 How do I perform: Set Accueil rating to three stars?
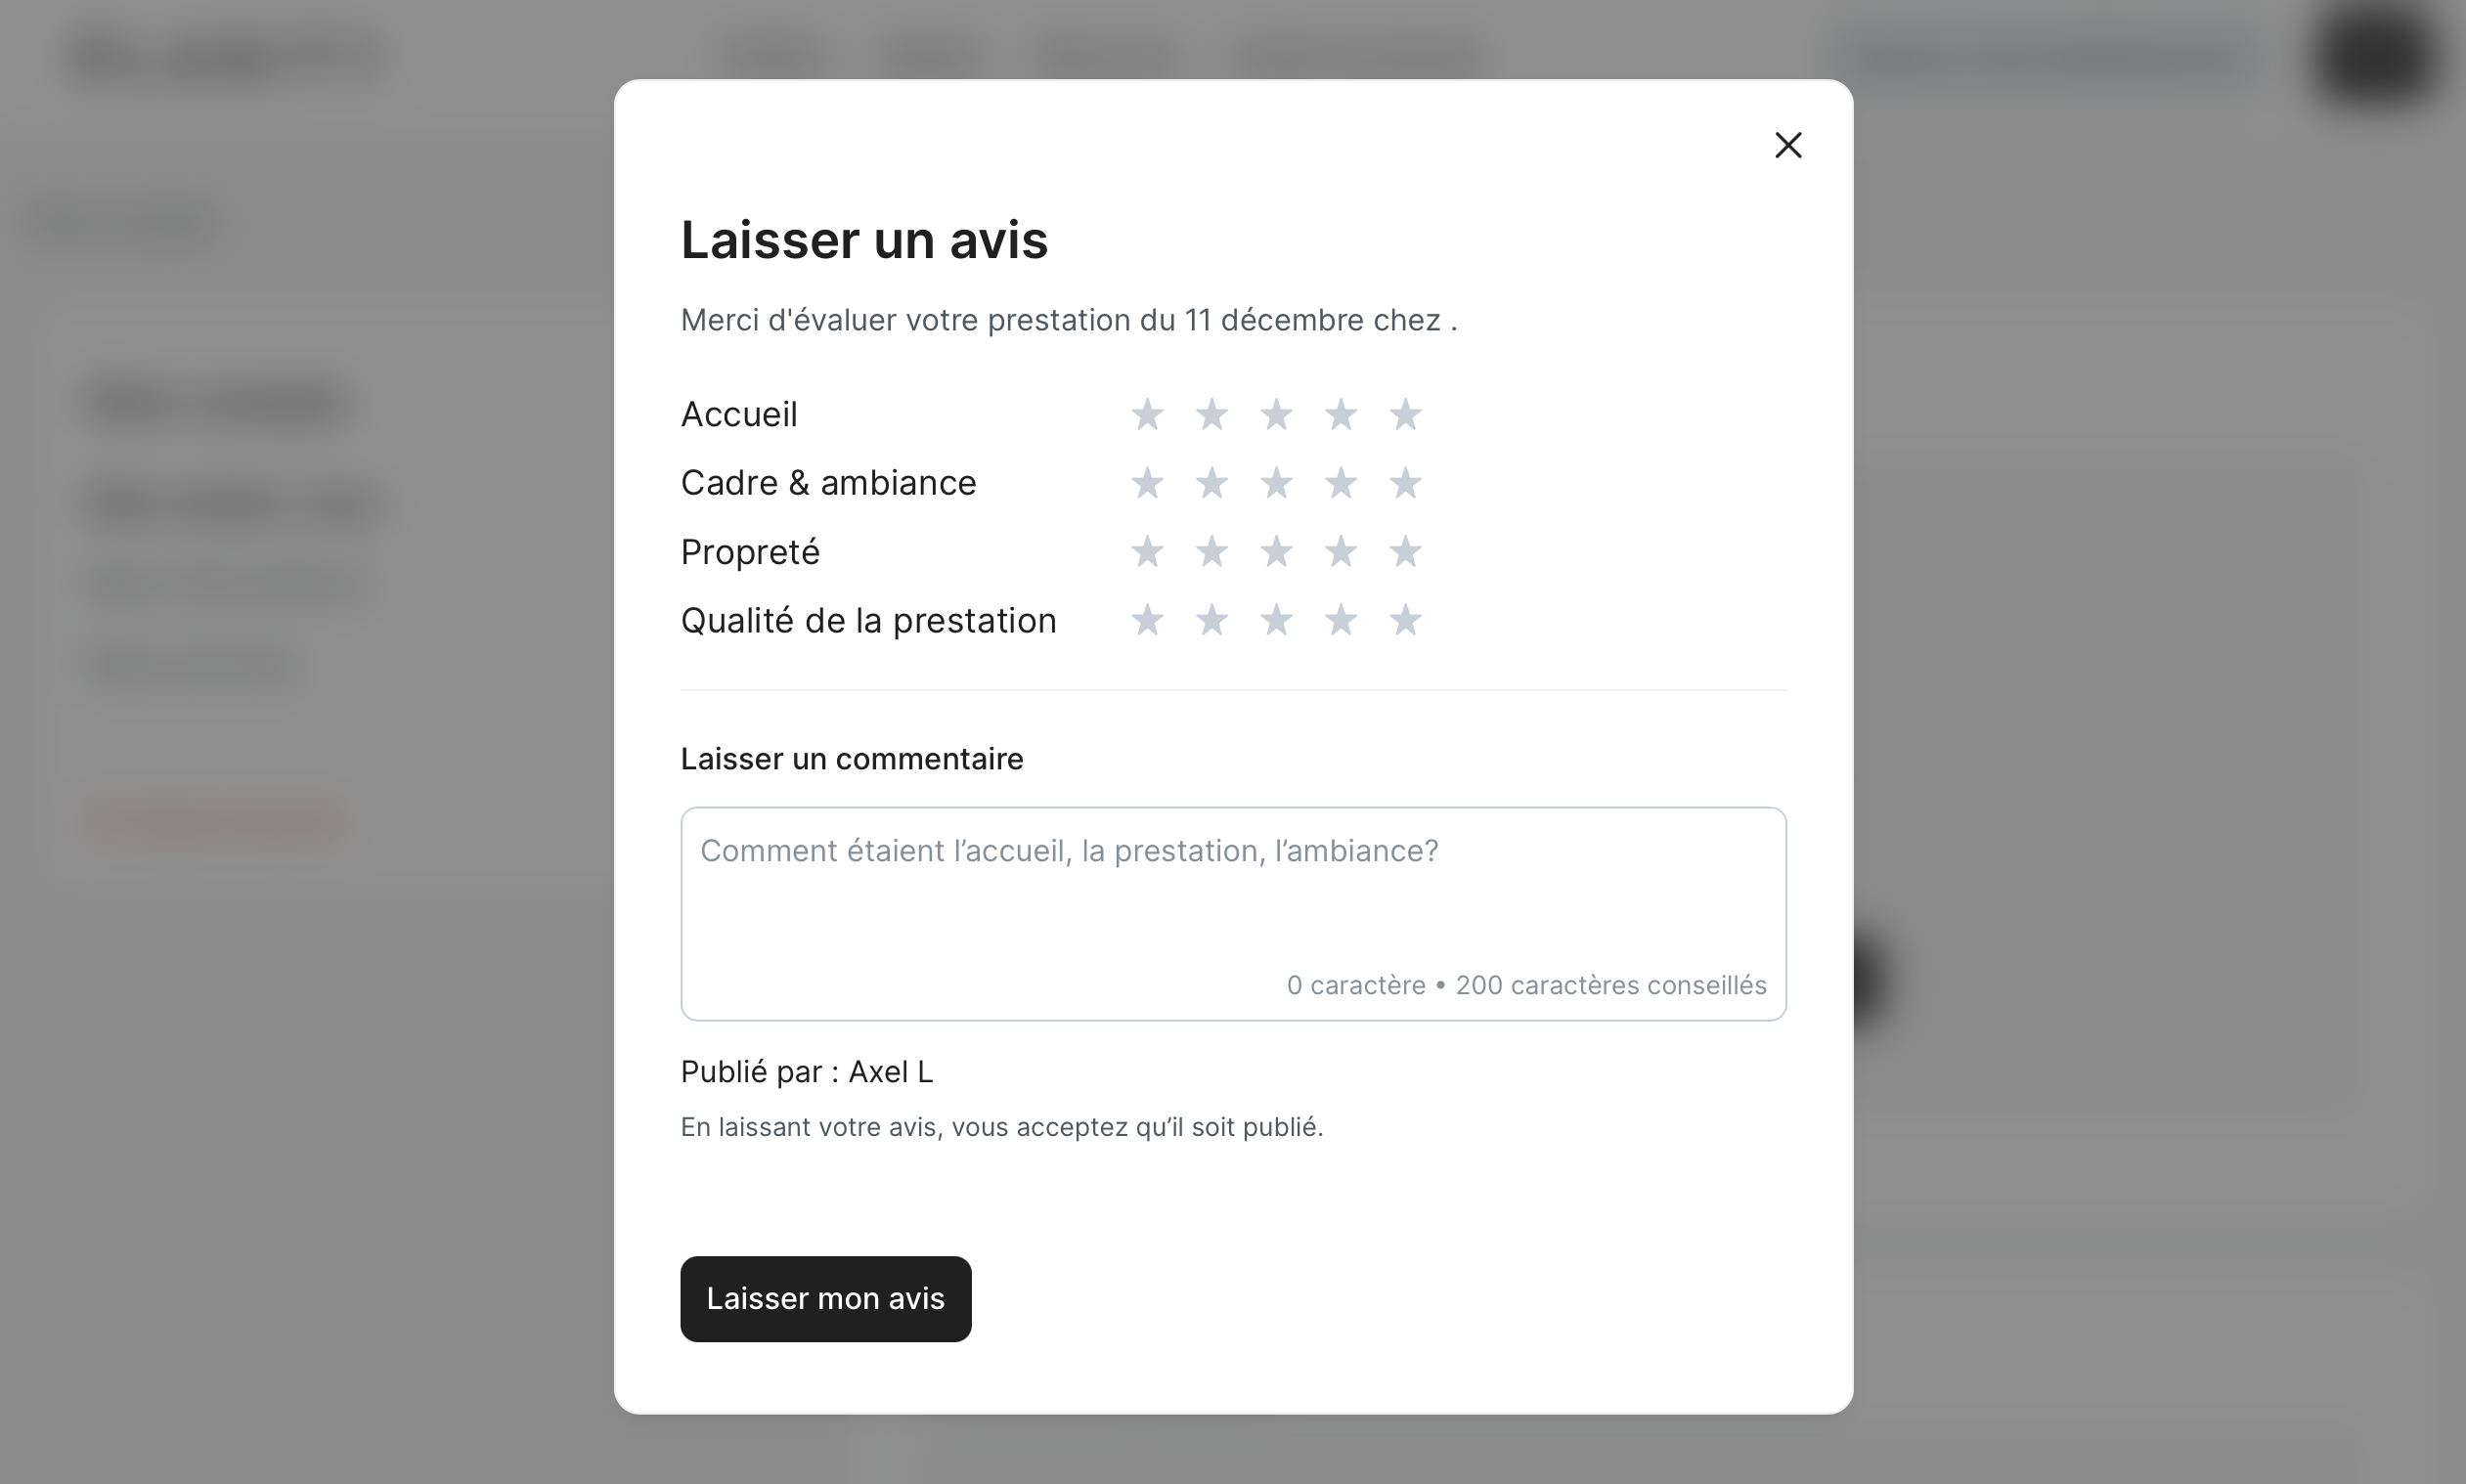click(x=1276, y=414)
